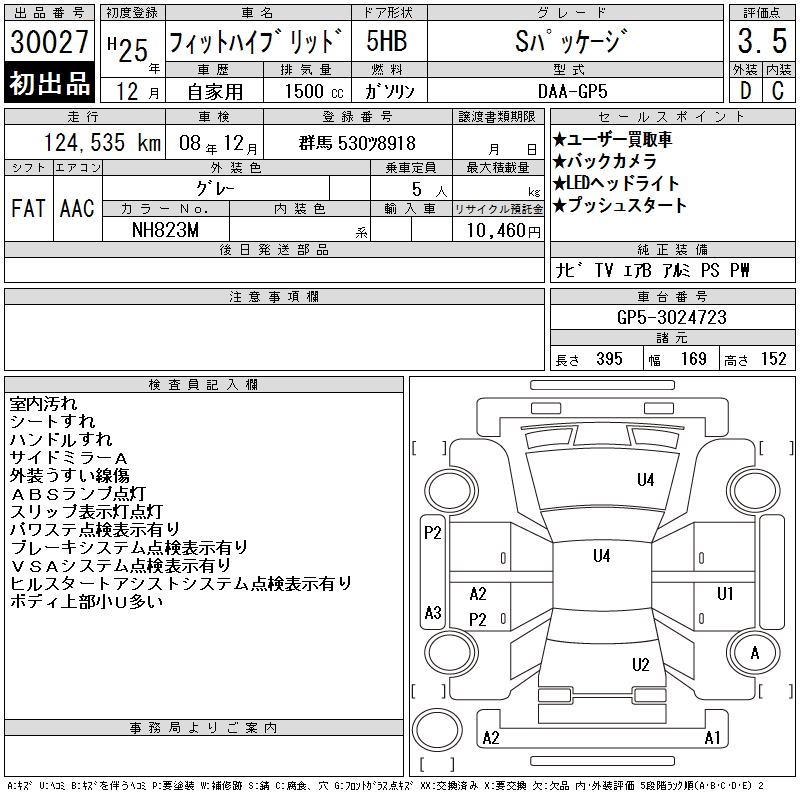Screen dimensions: 800x800
Task: Select note パワステ点検表示有り
Action: pyautogui.click(x=95, y=529)
